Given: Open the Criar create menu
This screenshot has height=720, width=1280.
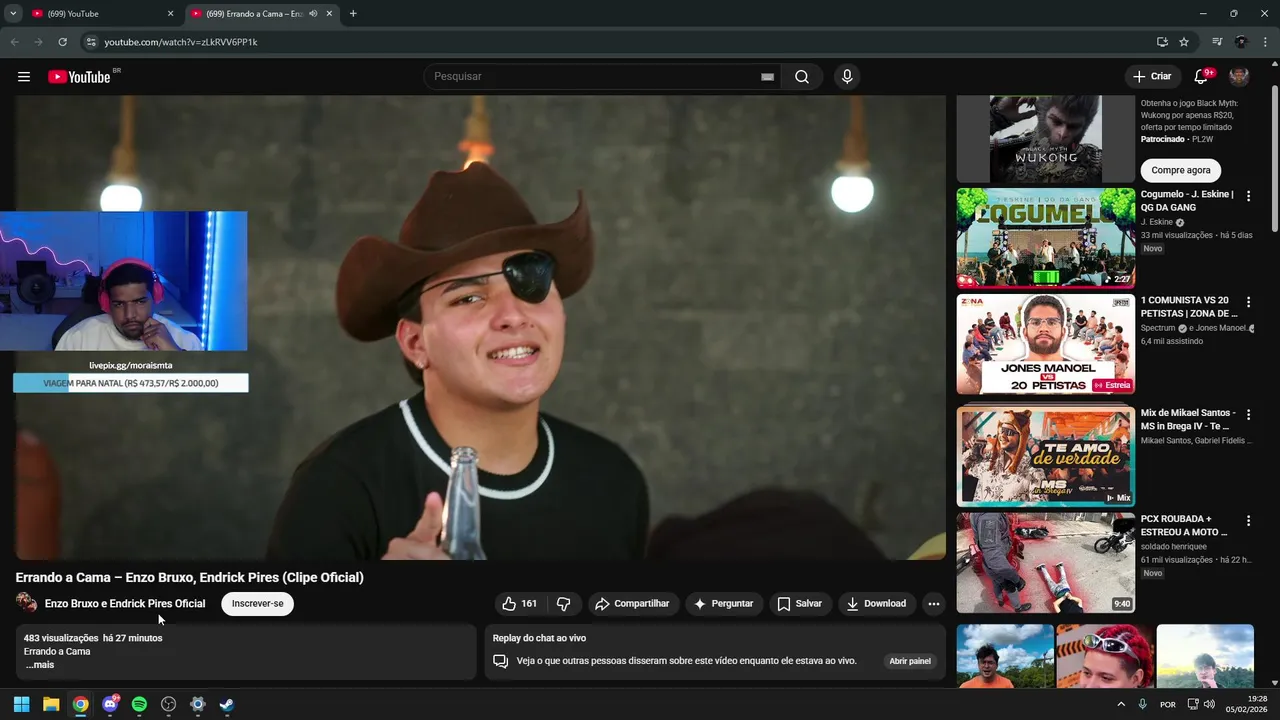Looking at the screenshot, I should [x=1152, y=77].
